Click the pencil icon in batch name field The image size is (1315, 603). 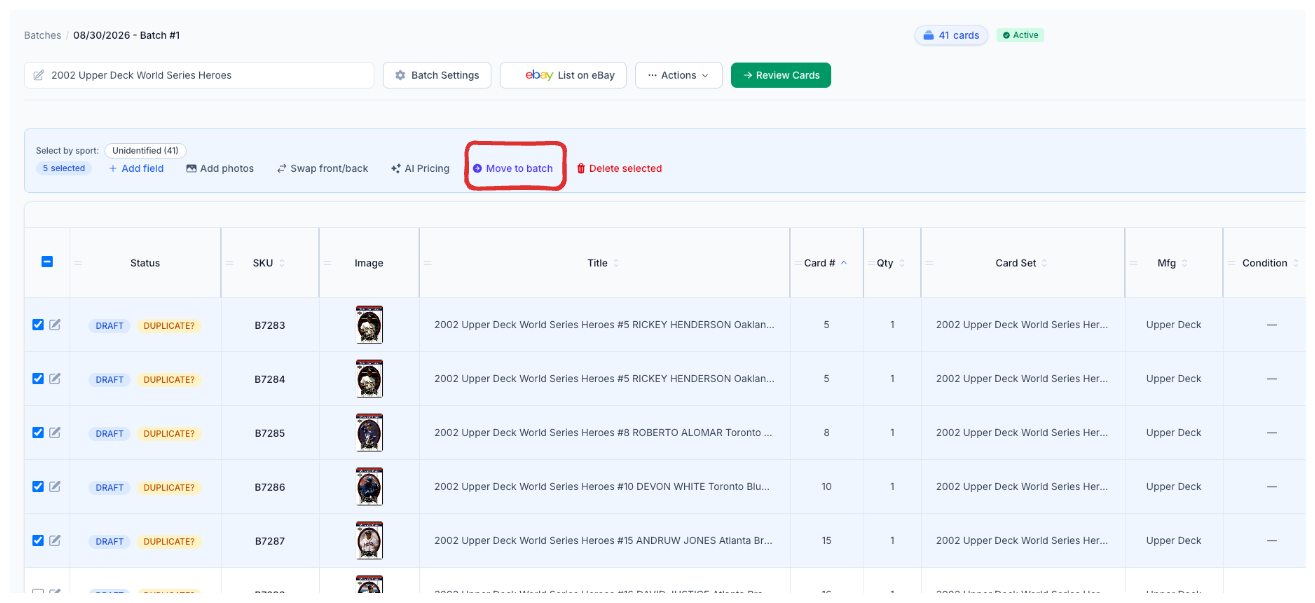[39, 75]
